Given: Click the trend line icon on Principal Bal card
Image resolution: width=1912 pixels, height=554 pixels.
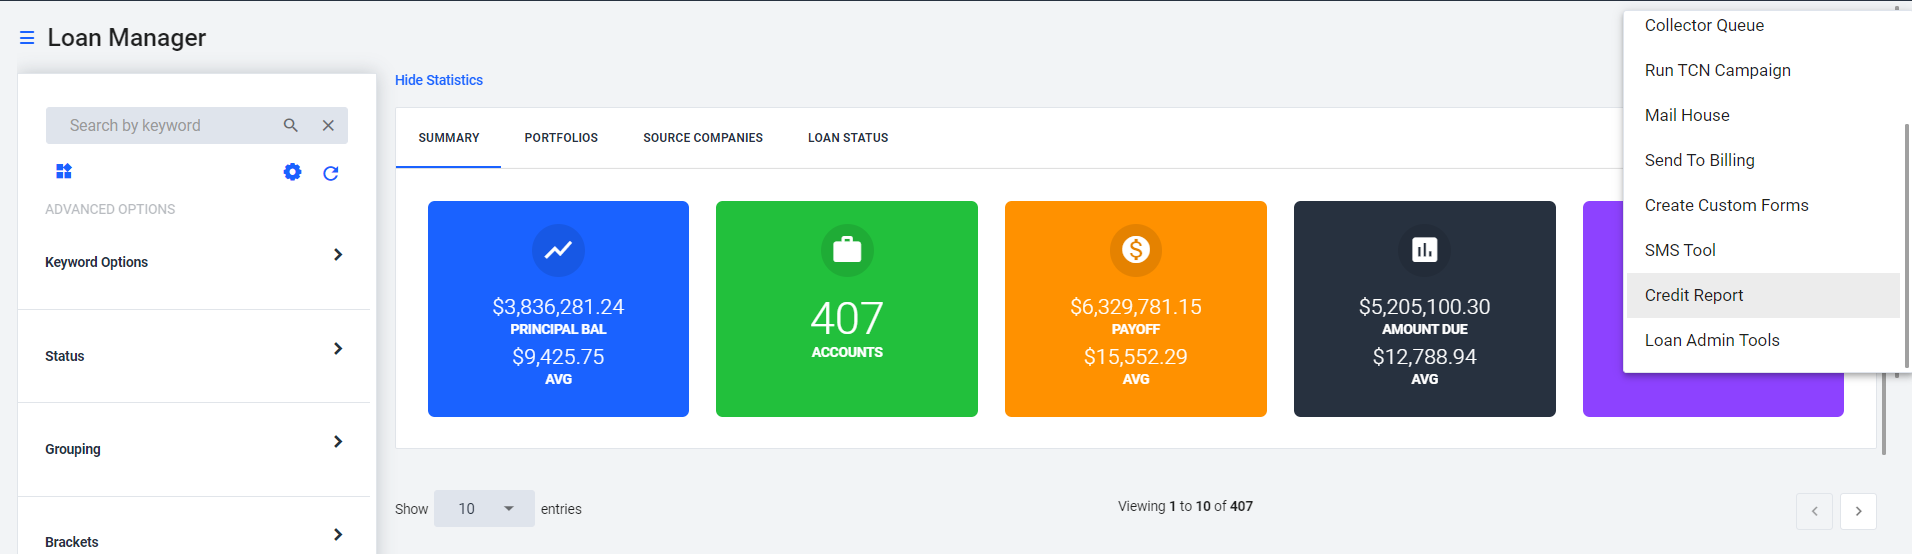Looking at the screenshot, I should (558, 250).
